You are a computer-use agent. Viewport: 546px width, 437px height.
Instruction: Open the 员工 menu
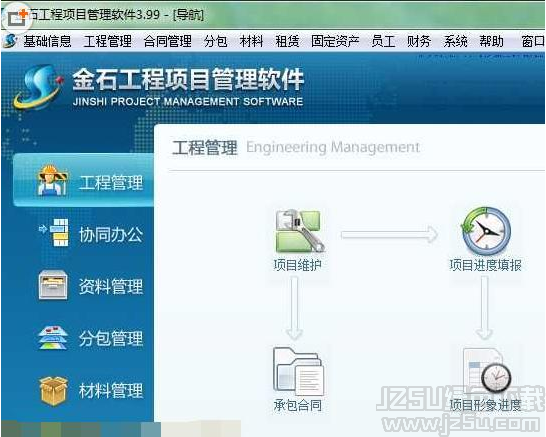point(383,41)
